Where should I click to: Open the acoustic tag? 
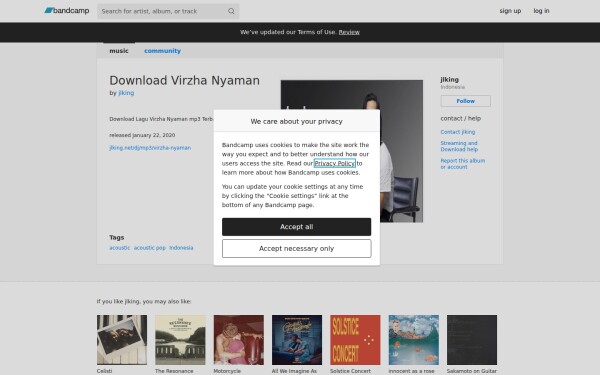(x=119, y=248)
